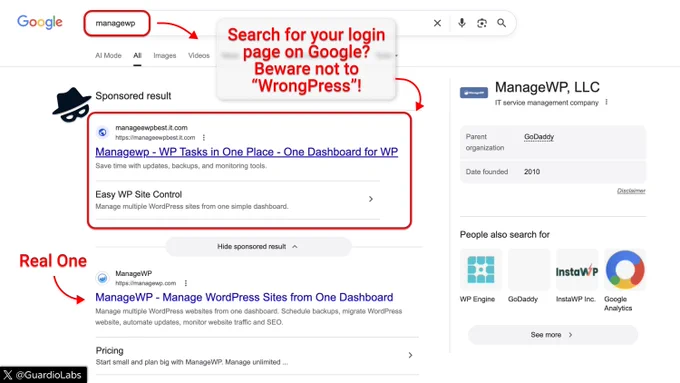Start voice search with the microphone icon
The height and width of the screenshot is (383, 680).
coord(462,23)
